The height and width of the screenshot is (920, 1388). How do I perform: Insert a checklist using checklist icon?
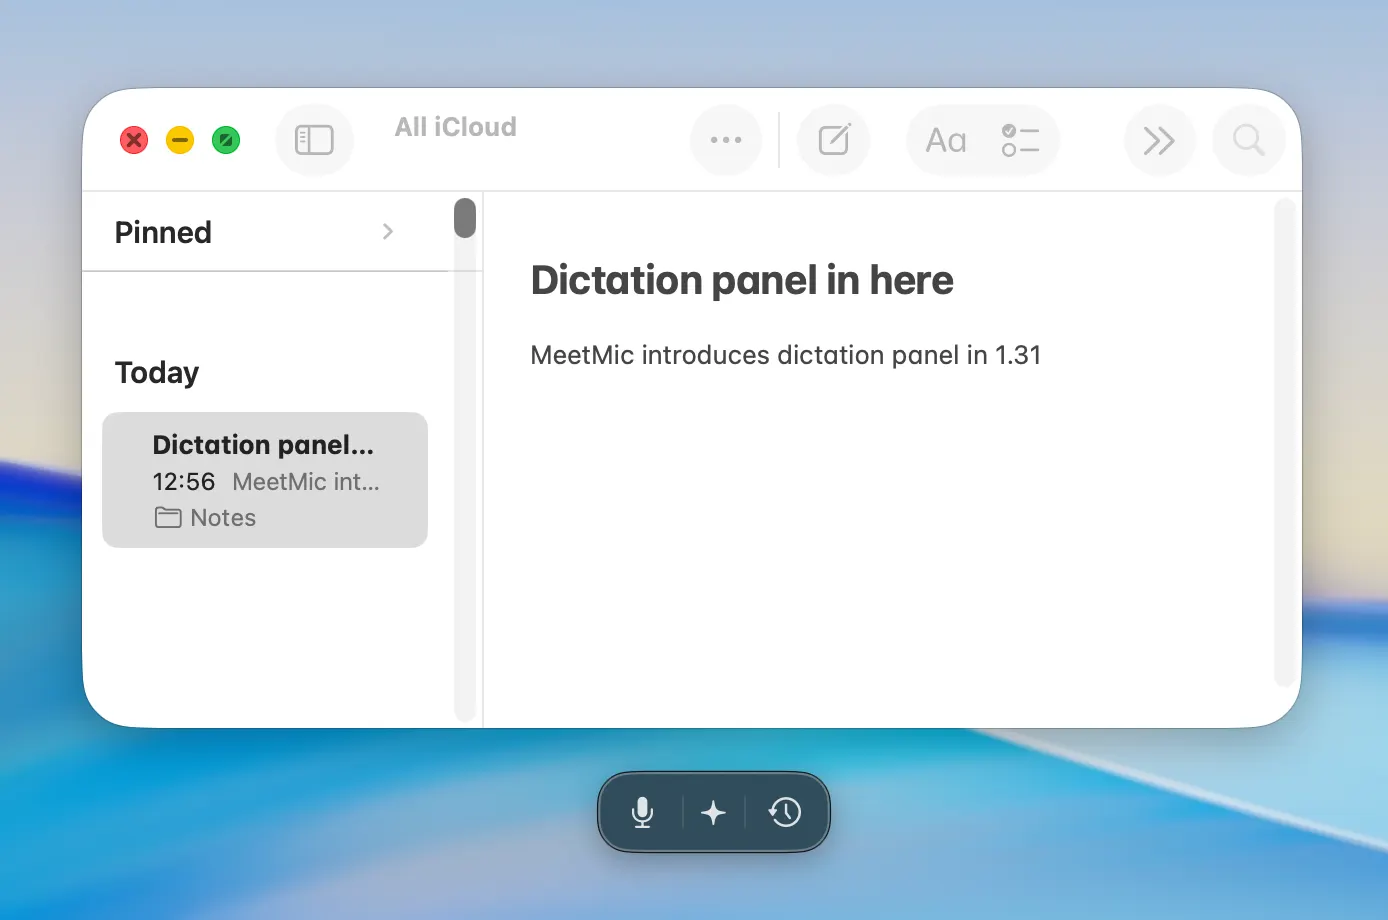point(1020,140)
